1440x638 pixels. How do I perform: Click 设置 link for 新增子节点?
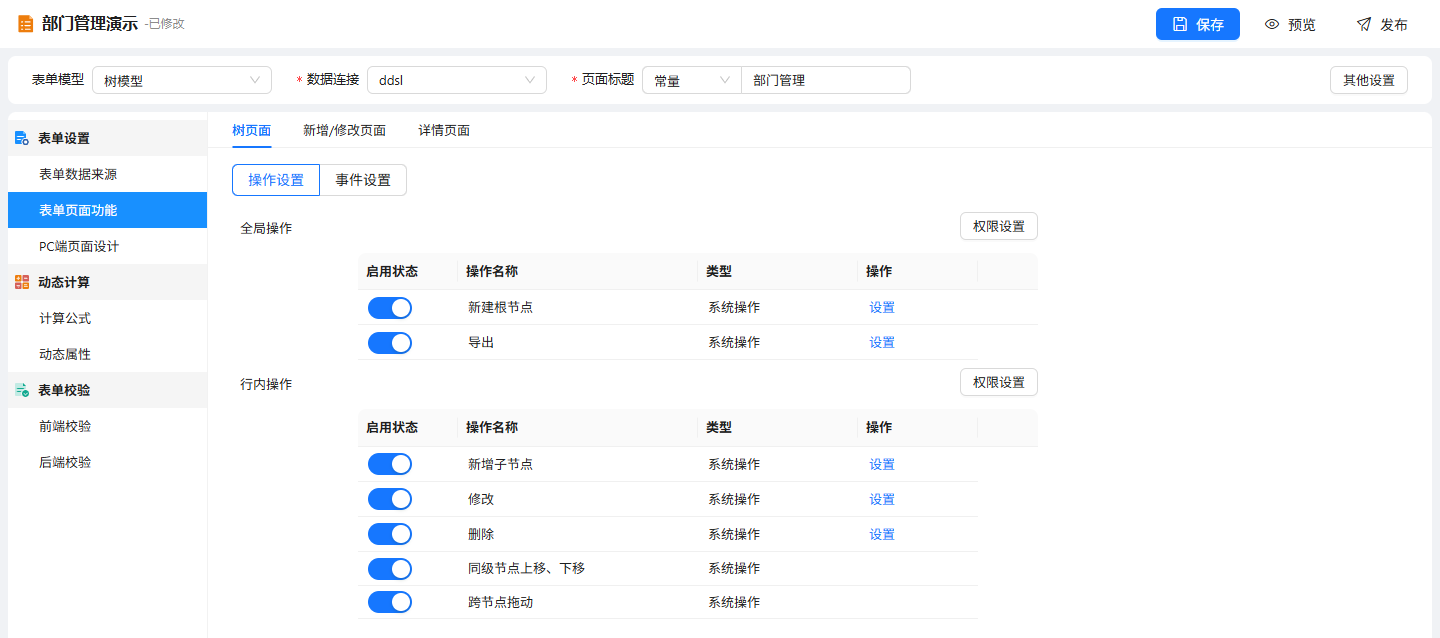pos(882,465)
